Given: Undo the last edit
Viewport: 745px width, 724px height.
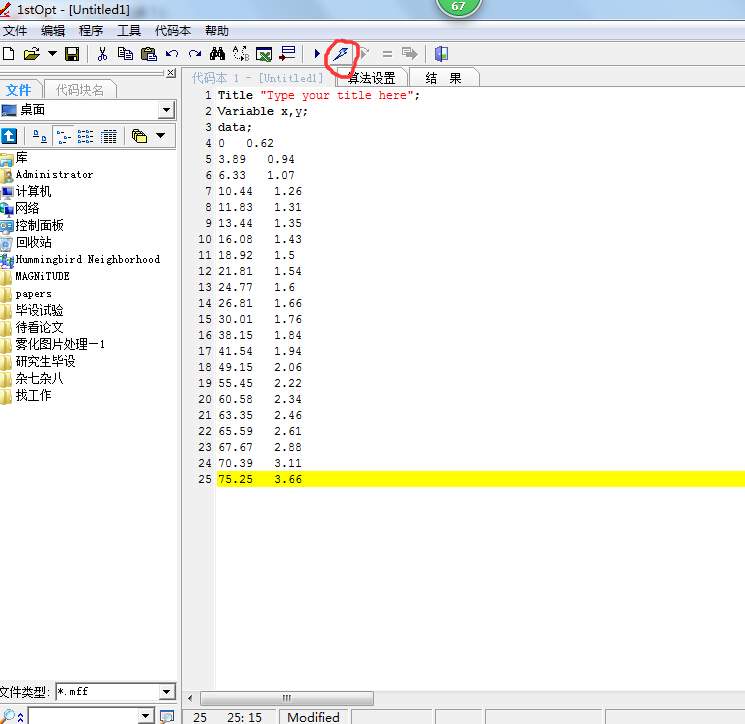Looking at the screenshot, I should tap(172, 54).
